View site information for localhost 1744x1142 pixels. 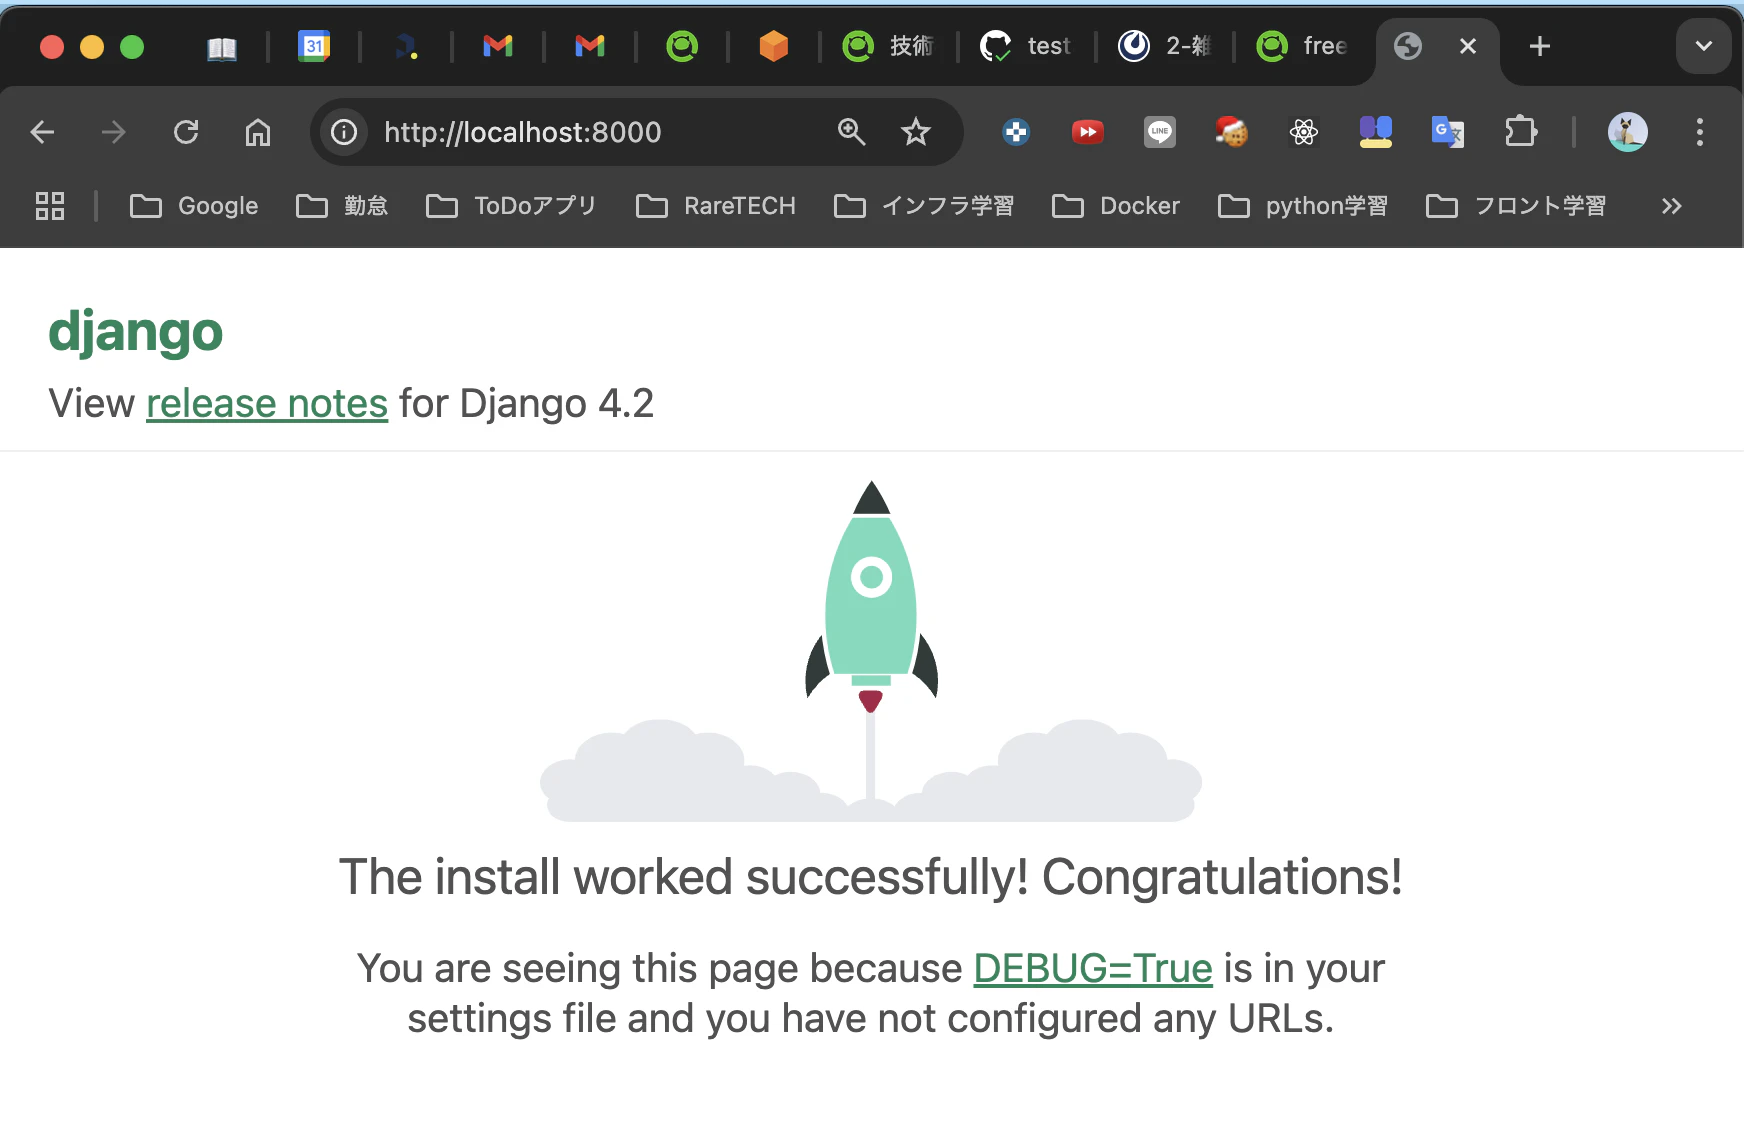pos(344,132)
